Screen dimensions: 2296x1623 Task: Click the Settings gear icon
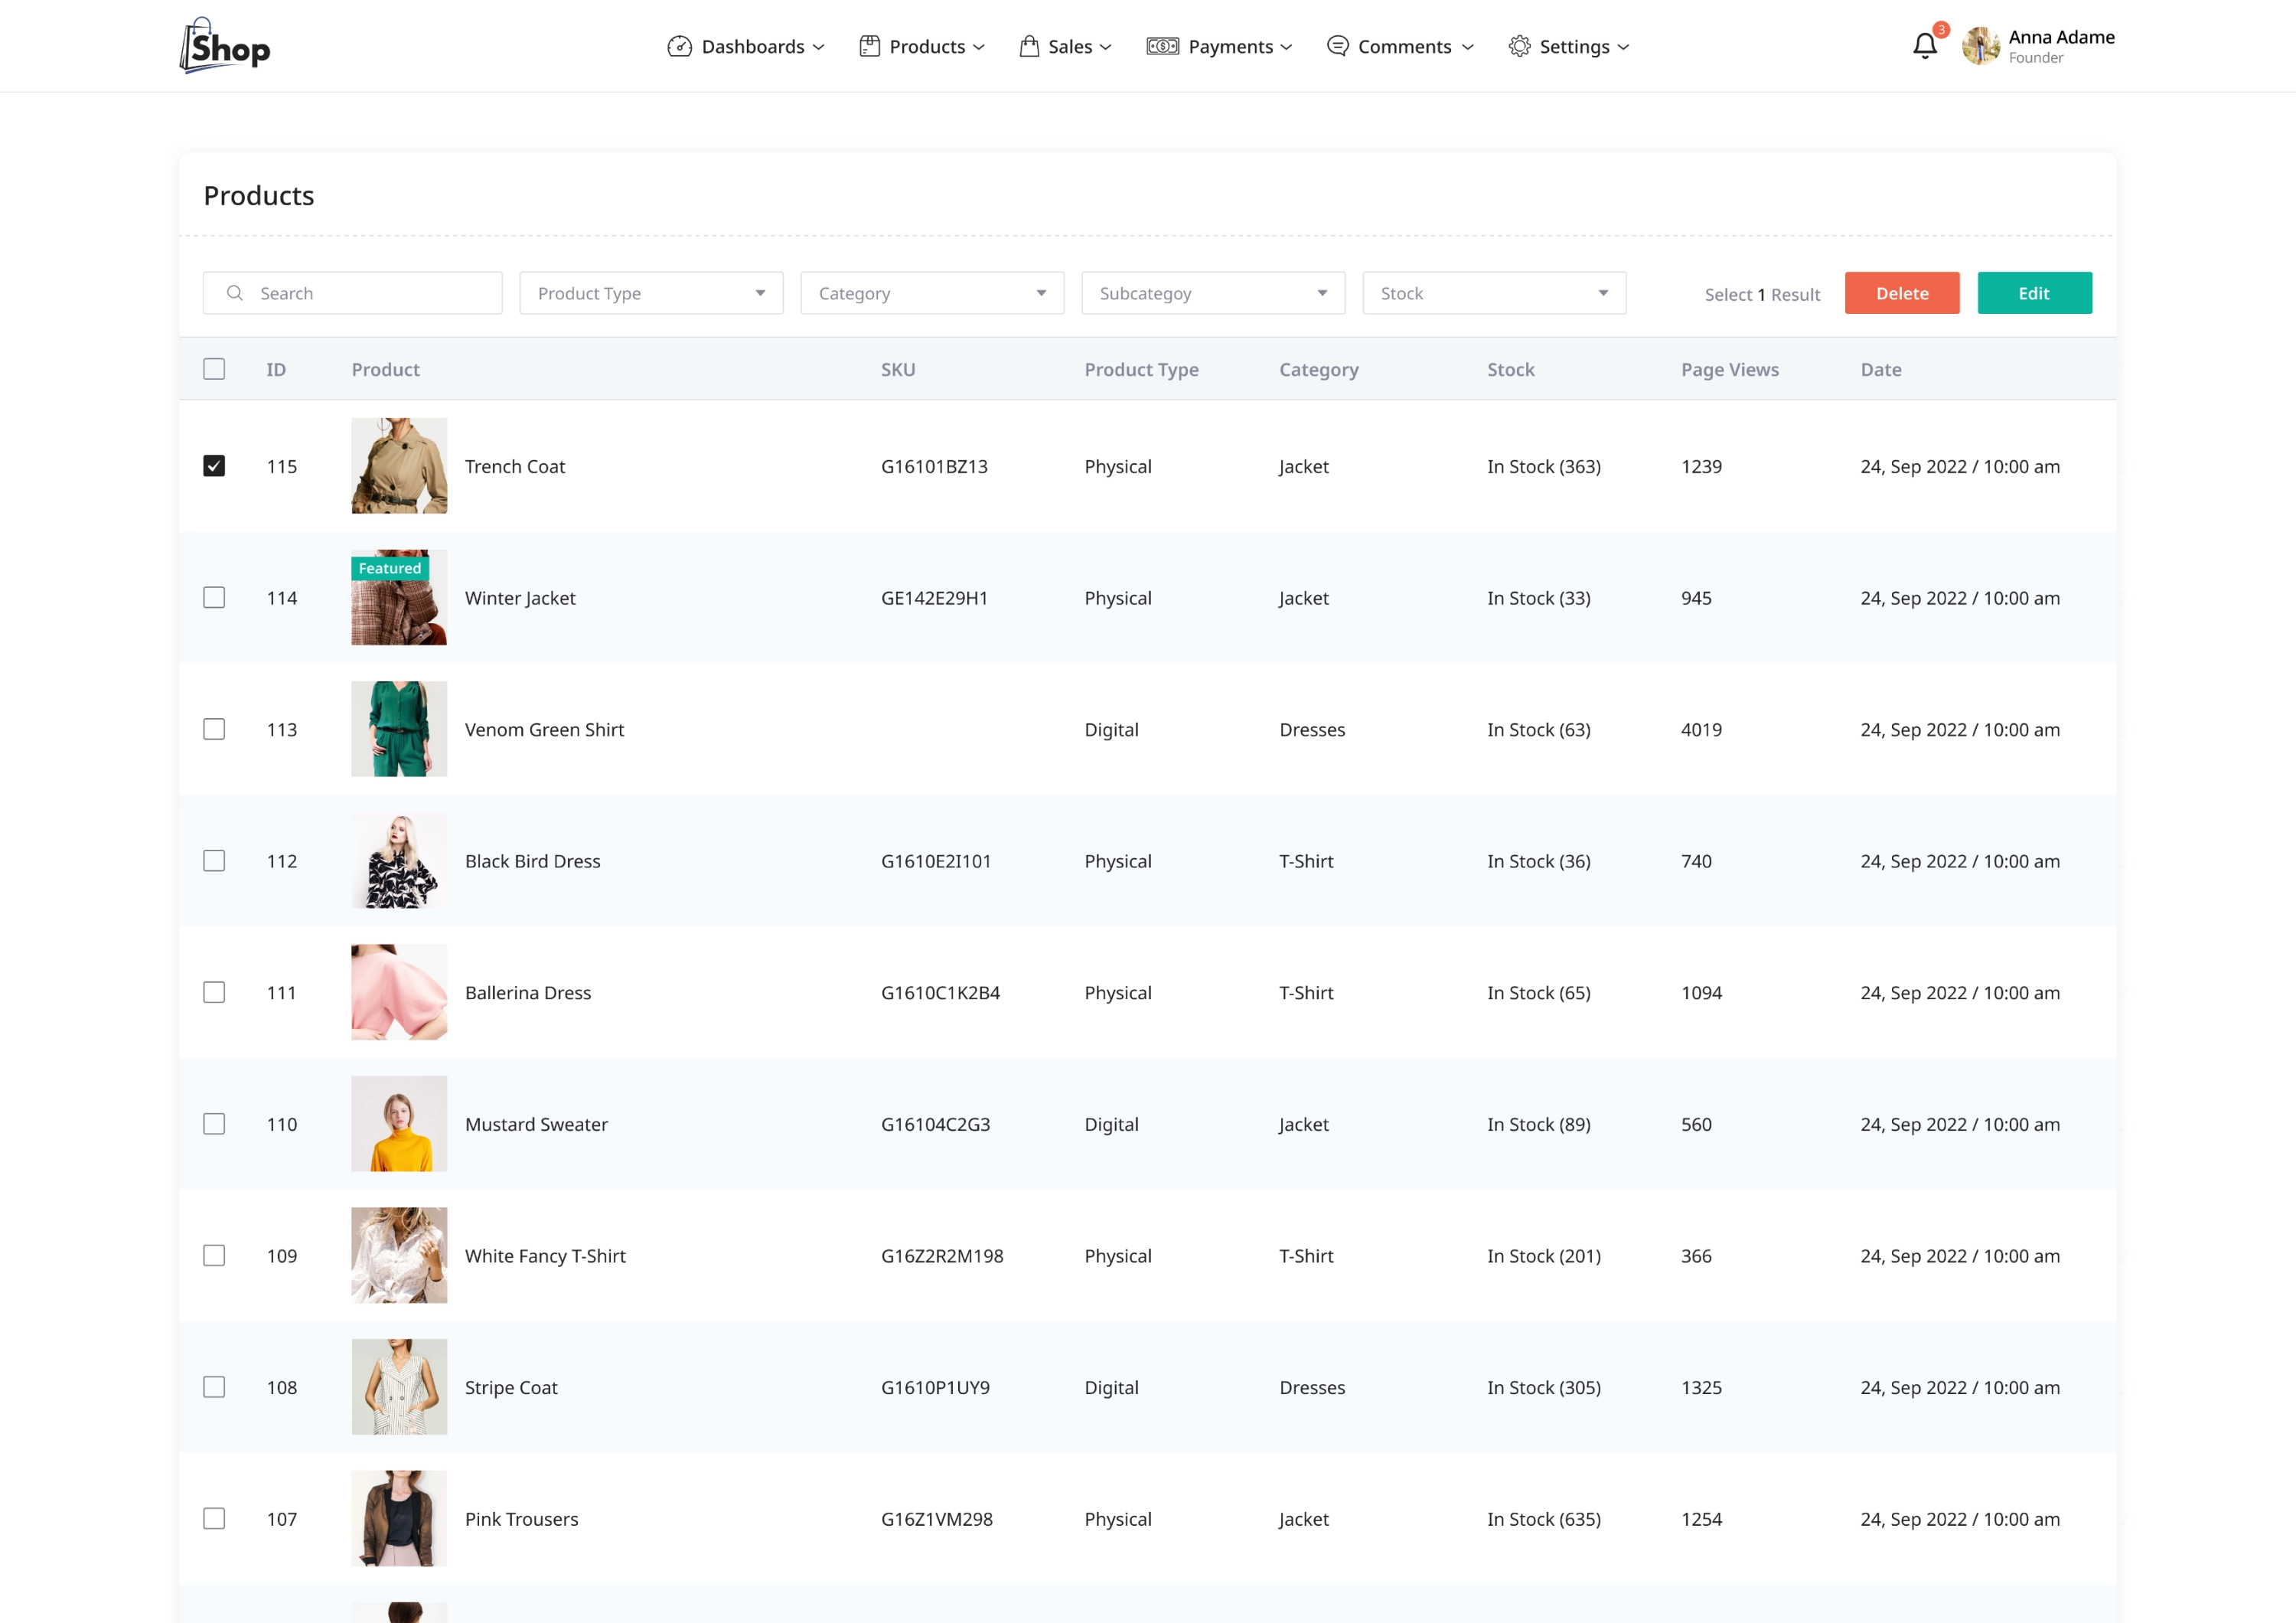point(1518,46)
